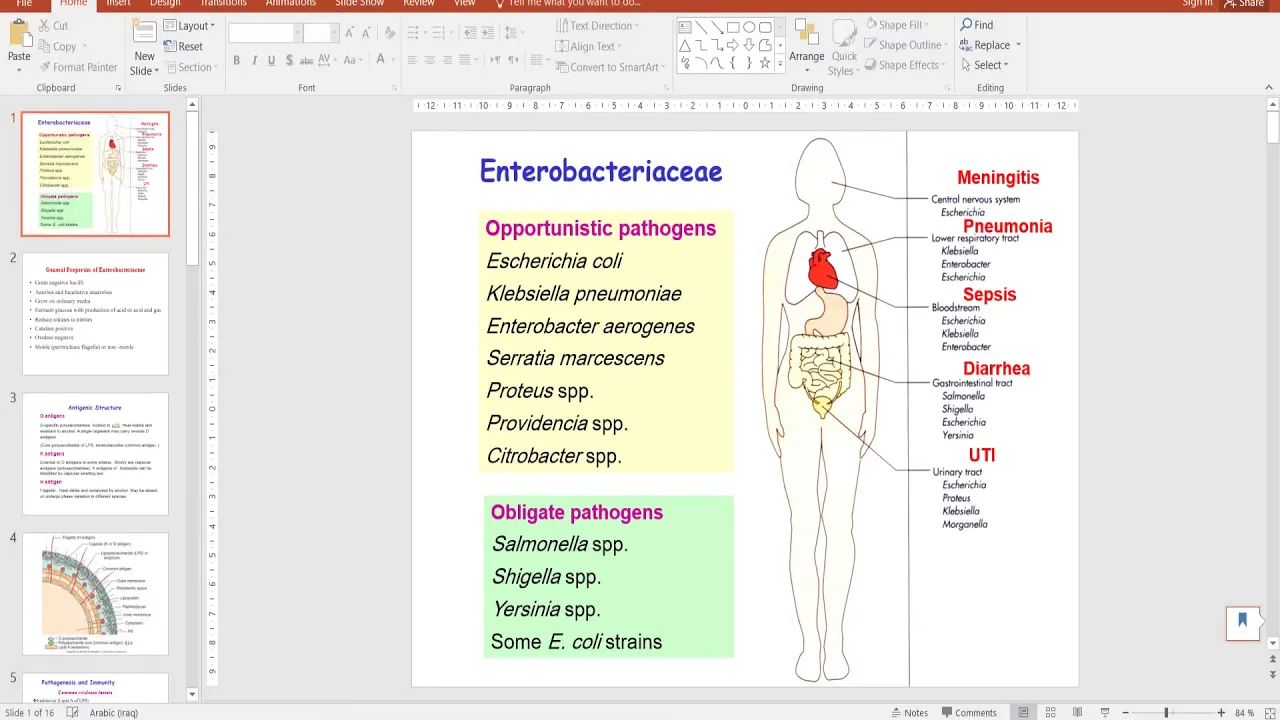Select the triangle shape in gallery
The image size is (1280, 720).
coord(685,45)
